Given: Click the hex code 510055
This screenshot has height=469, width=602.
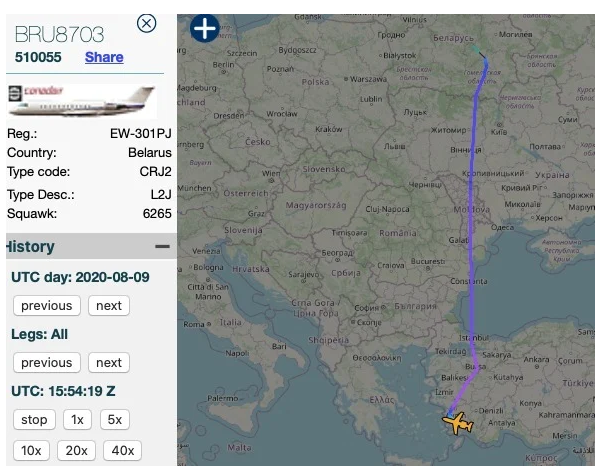Looking at the screenshot, I should [x=38, y=57].
